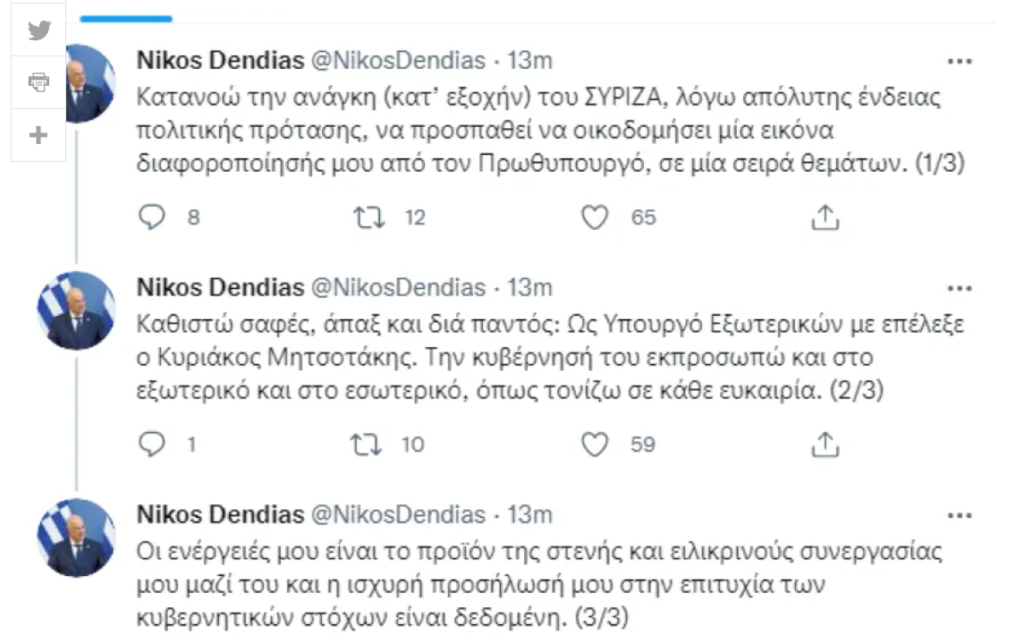Click the print icon in sidebar
The width and height of the screenshot is (1024, 644).
[39, 83]
